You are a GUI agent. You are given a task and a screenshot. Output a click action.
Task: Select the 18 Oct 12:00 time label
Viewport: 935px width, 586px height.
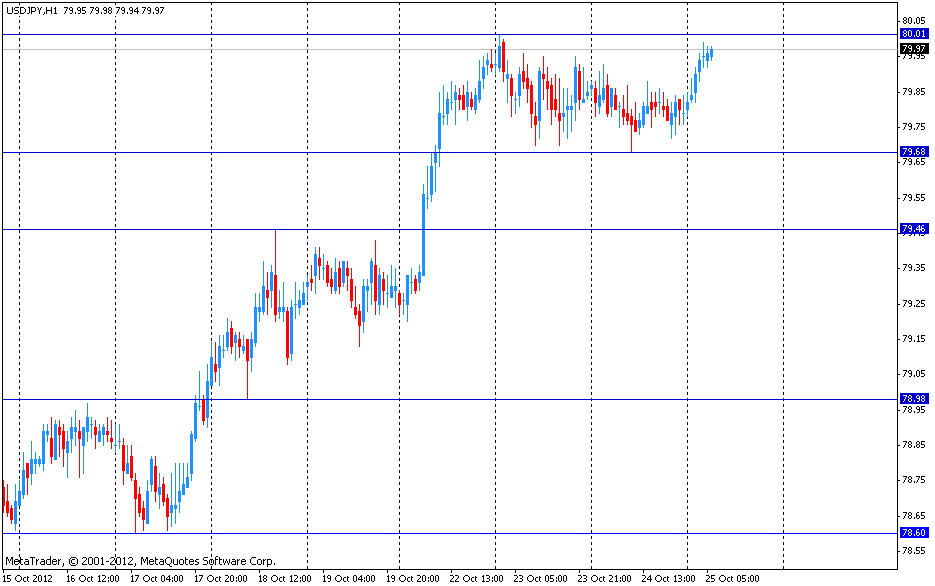coord(285,578)
